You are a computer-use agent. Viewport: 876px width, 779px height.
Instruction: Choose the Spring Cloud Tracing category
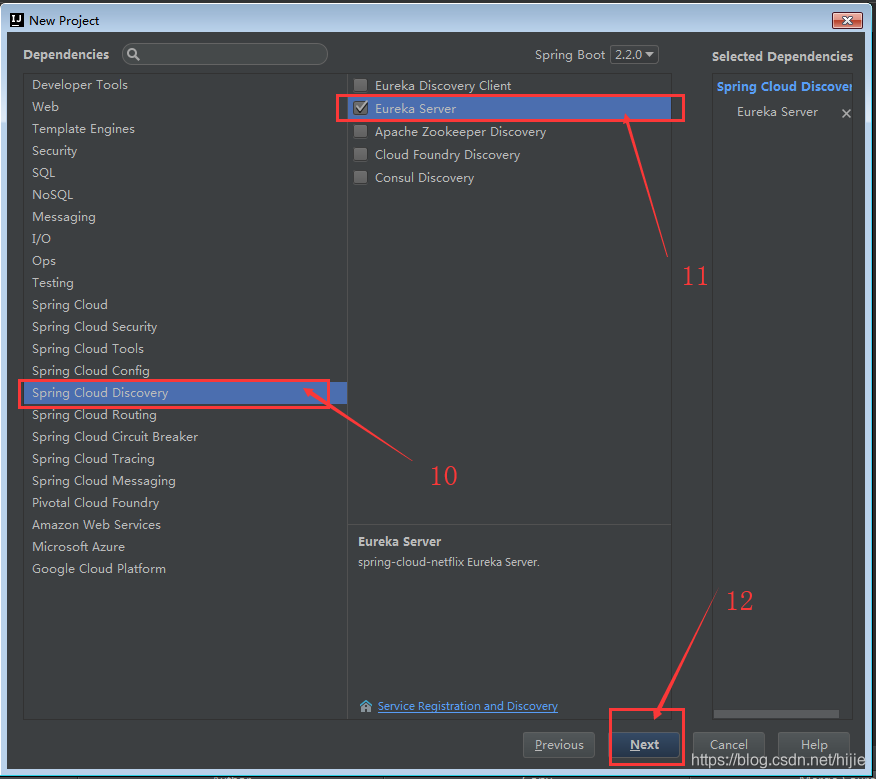(x=185, y=459)
